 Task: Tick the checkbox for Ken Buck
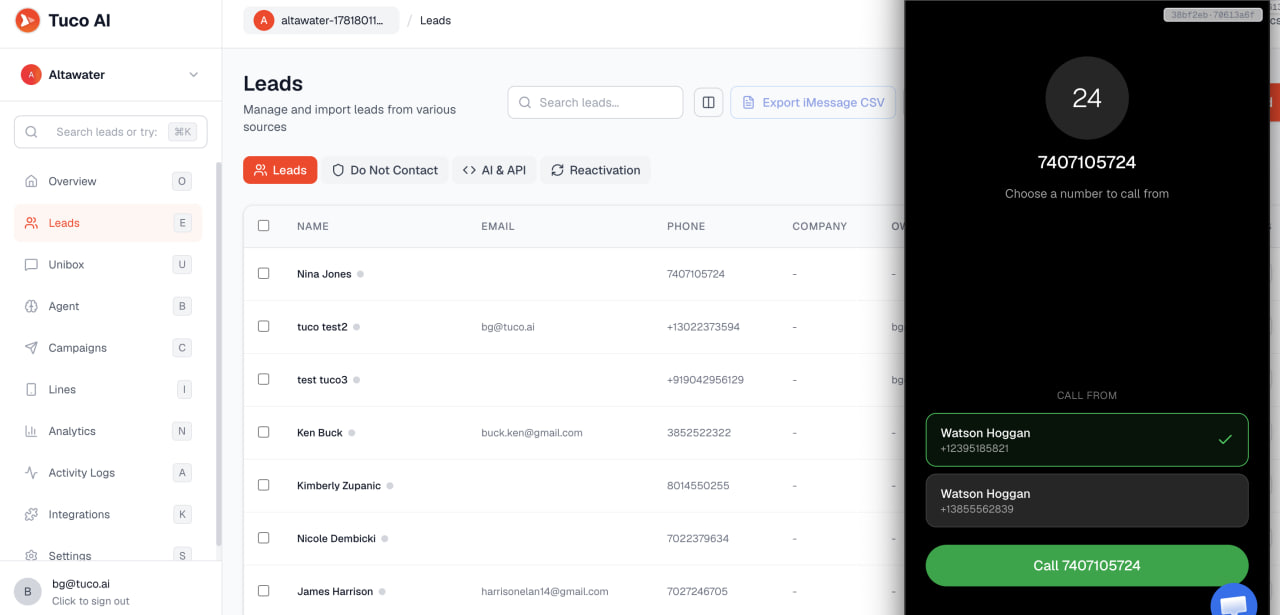coord(264,432)
